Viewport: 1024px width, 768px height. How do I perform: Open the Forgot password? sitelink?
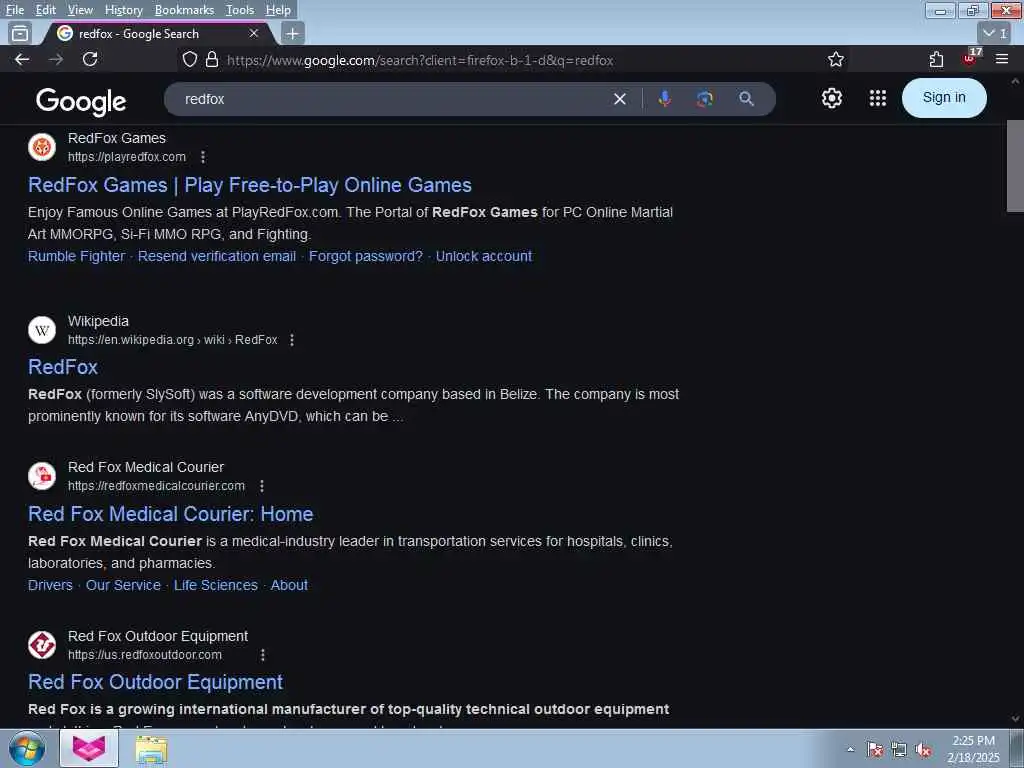[x=366, y=256]
